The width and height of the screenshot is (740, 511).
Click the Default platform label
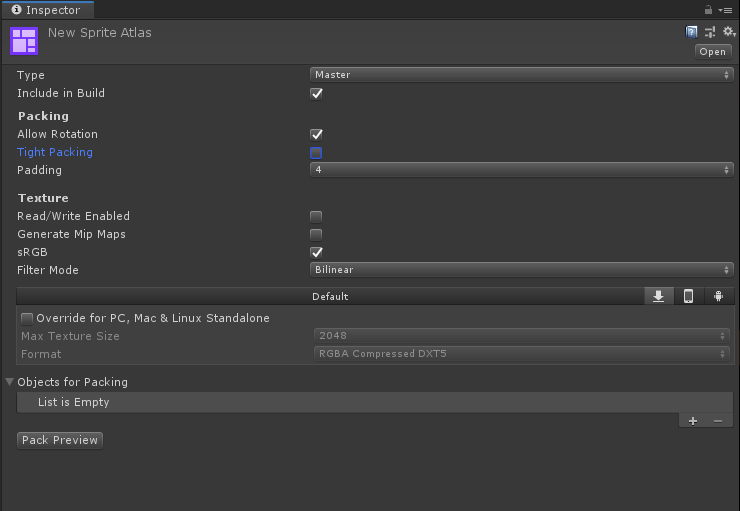pos(330,296)
